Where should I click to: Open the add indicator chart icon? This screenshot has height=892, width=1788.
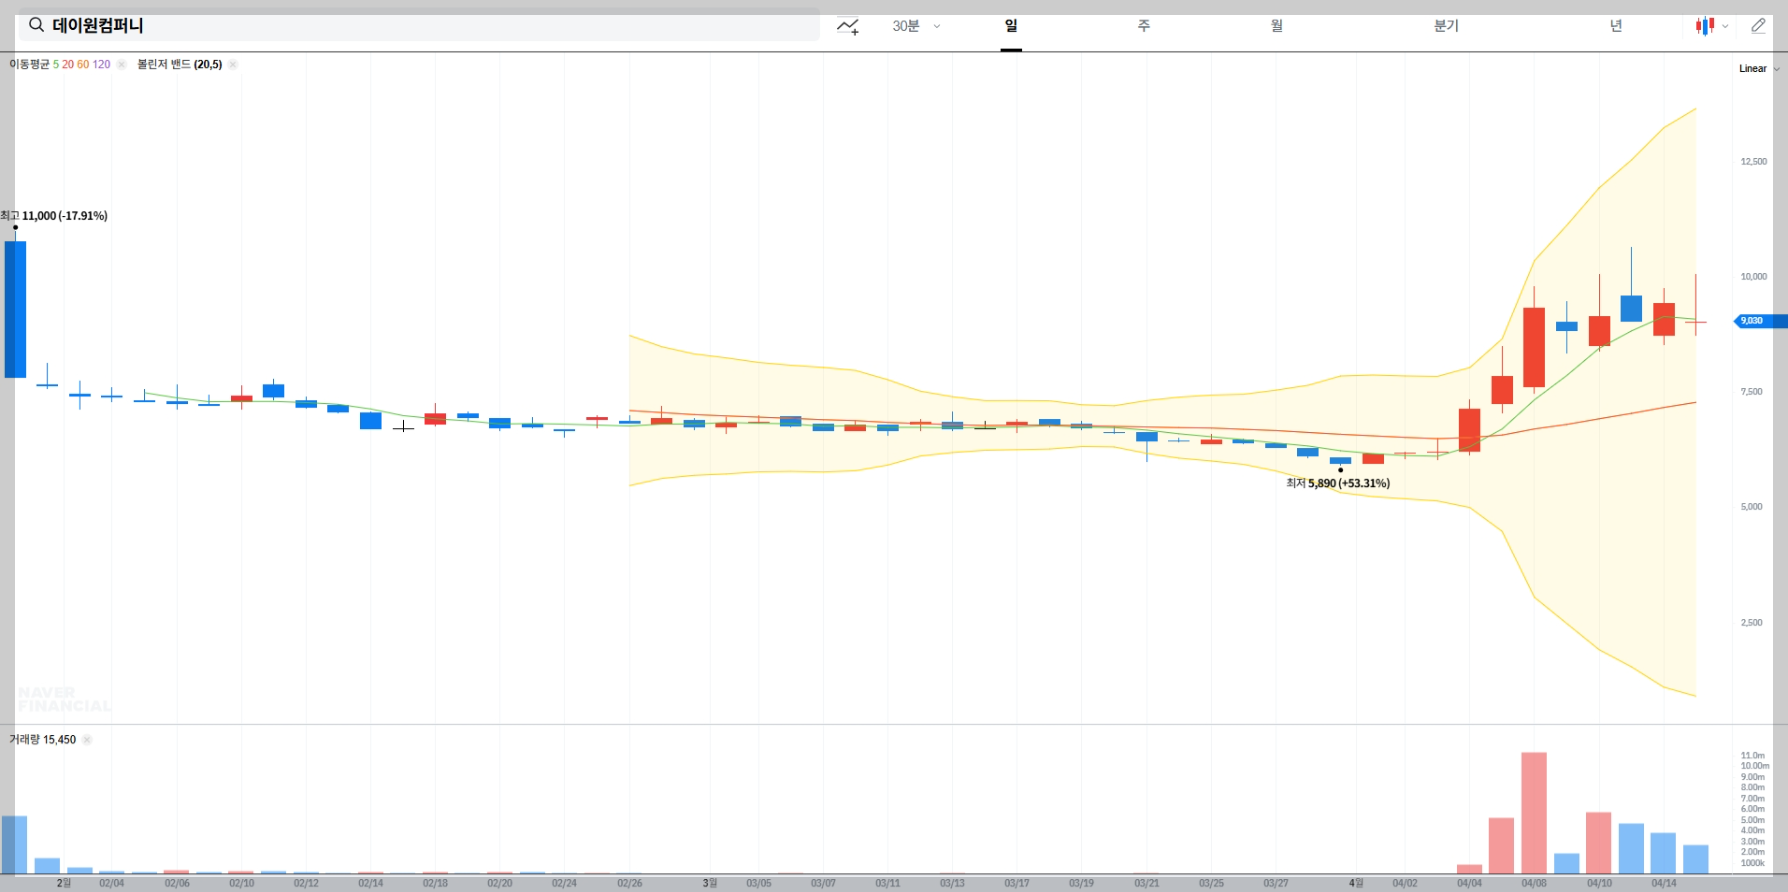(848, 26)
